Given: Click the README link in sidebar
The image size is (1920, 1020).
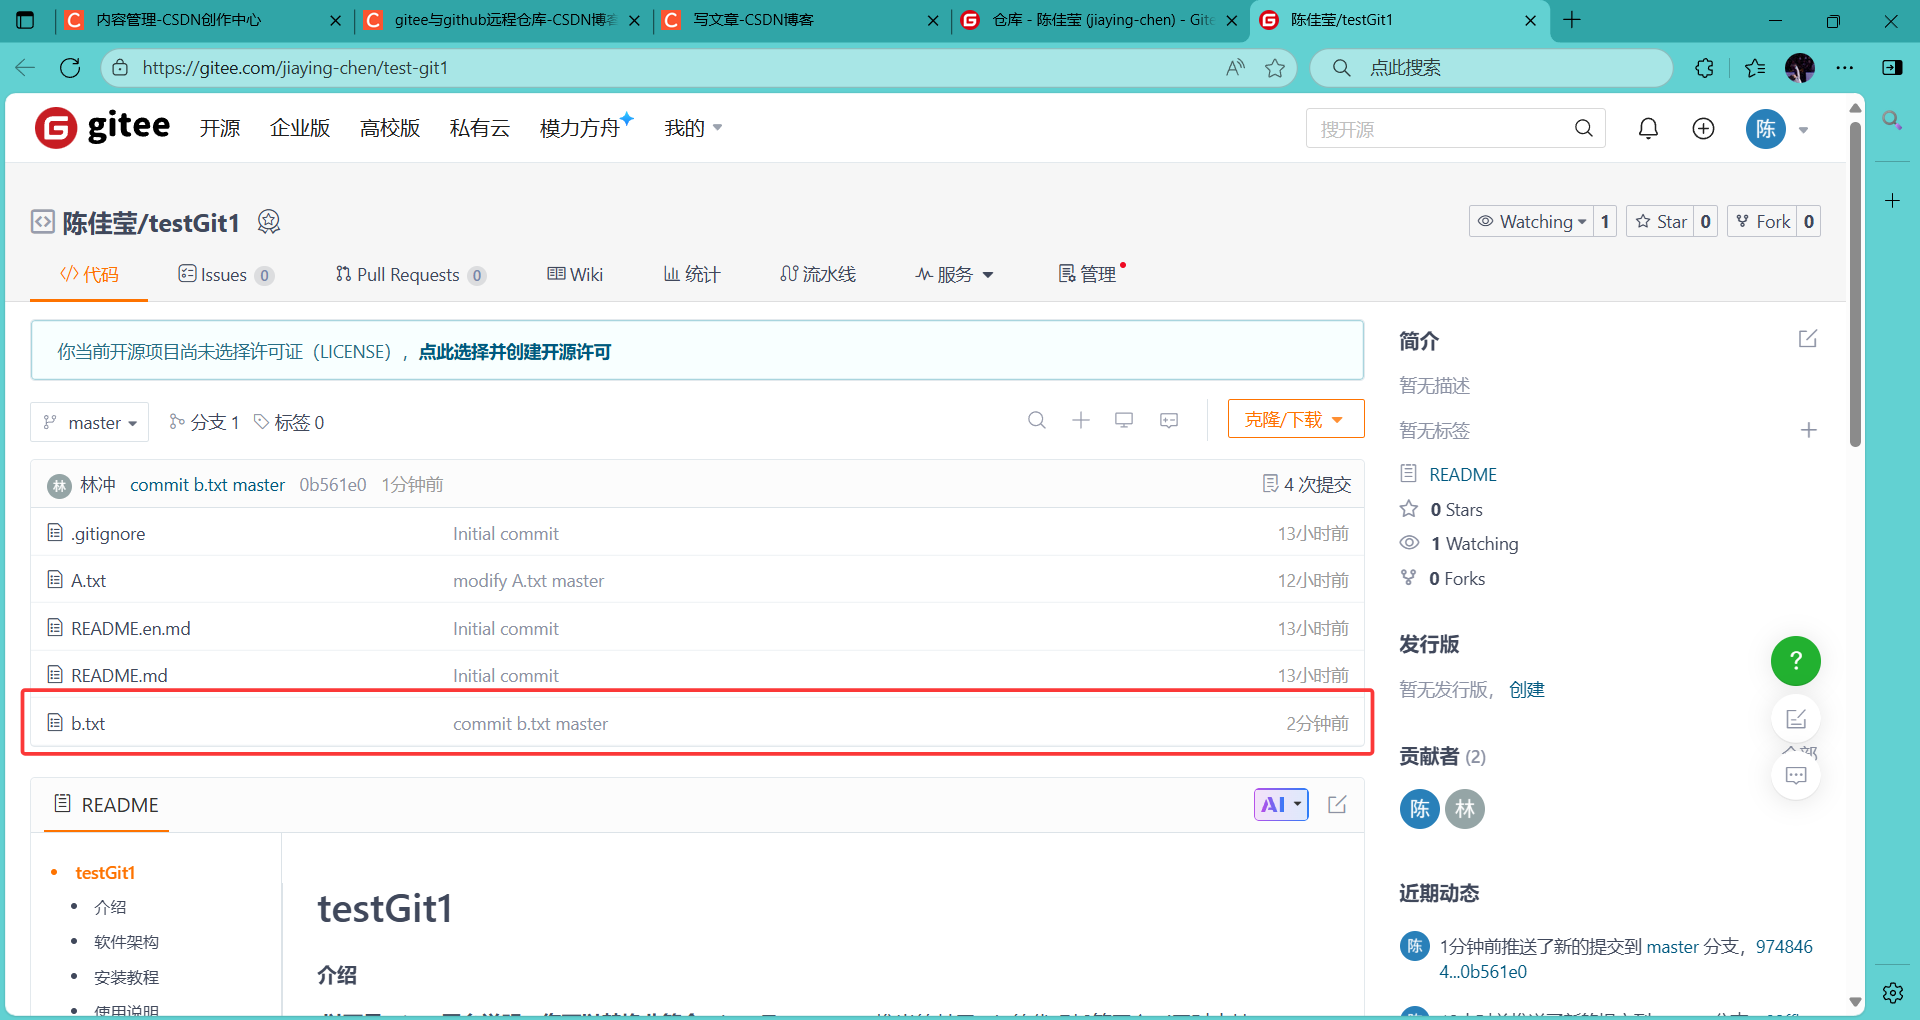Looking at the screenshot, I should pos(1463,474).
